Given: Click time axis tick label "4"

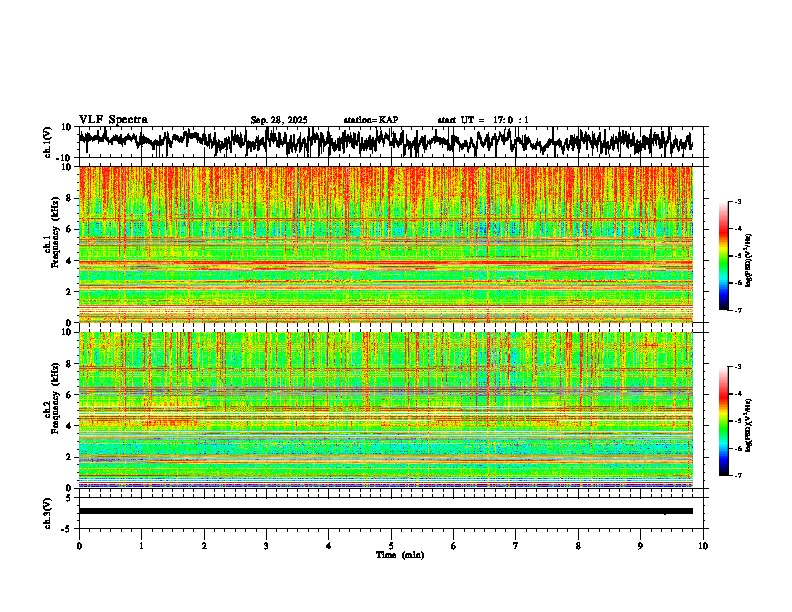Looking at the screenshot, I should coord(329,546).
